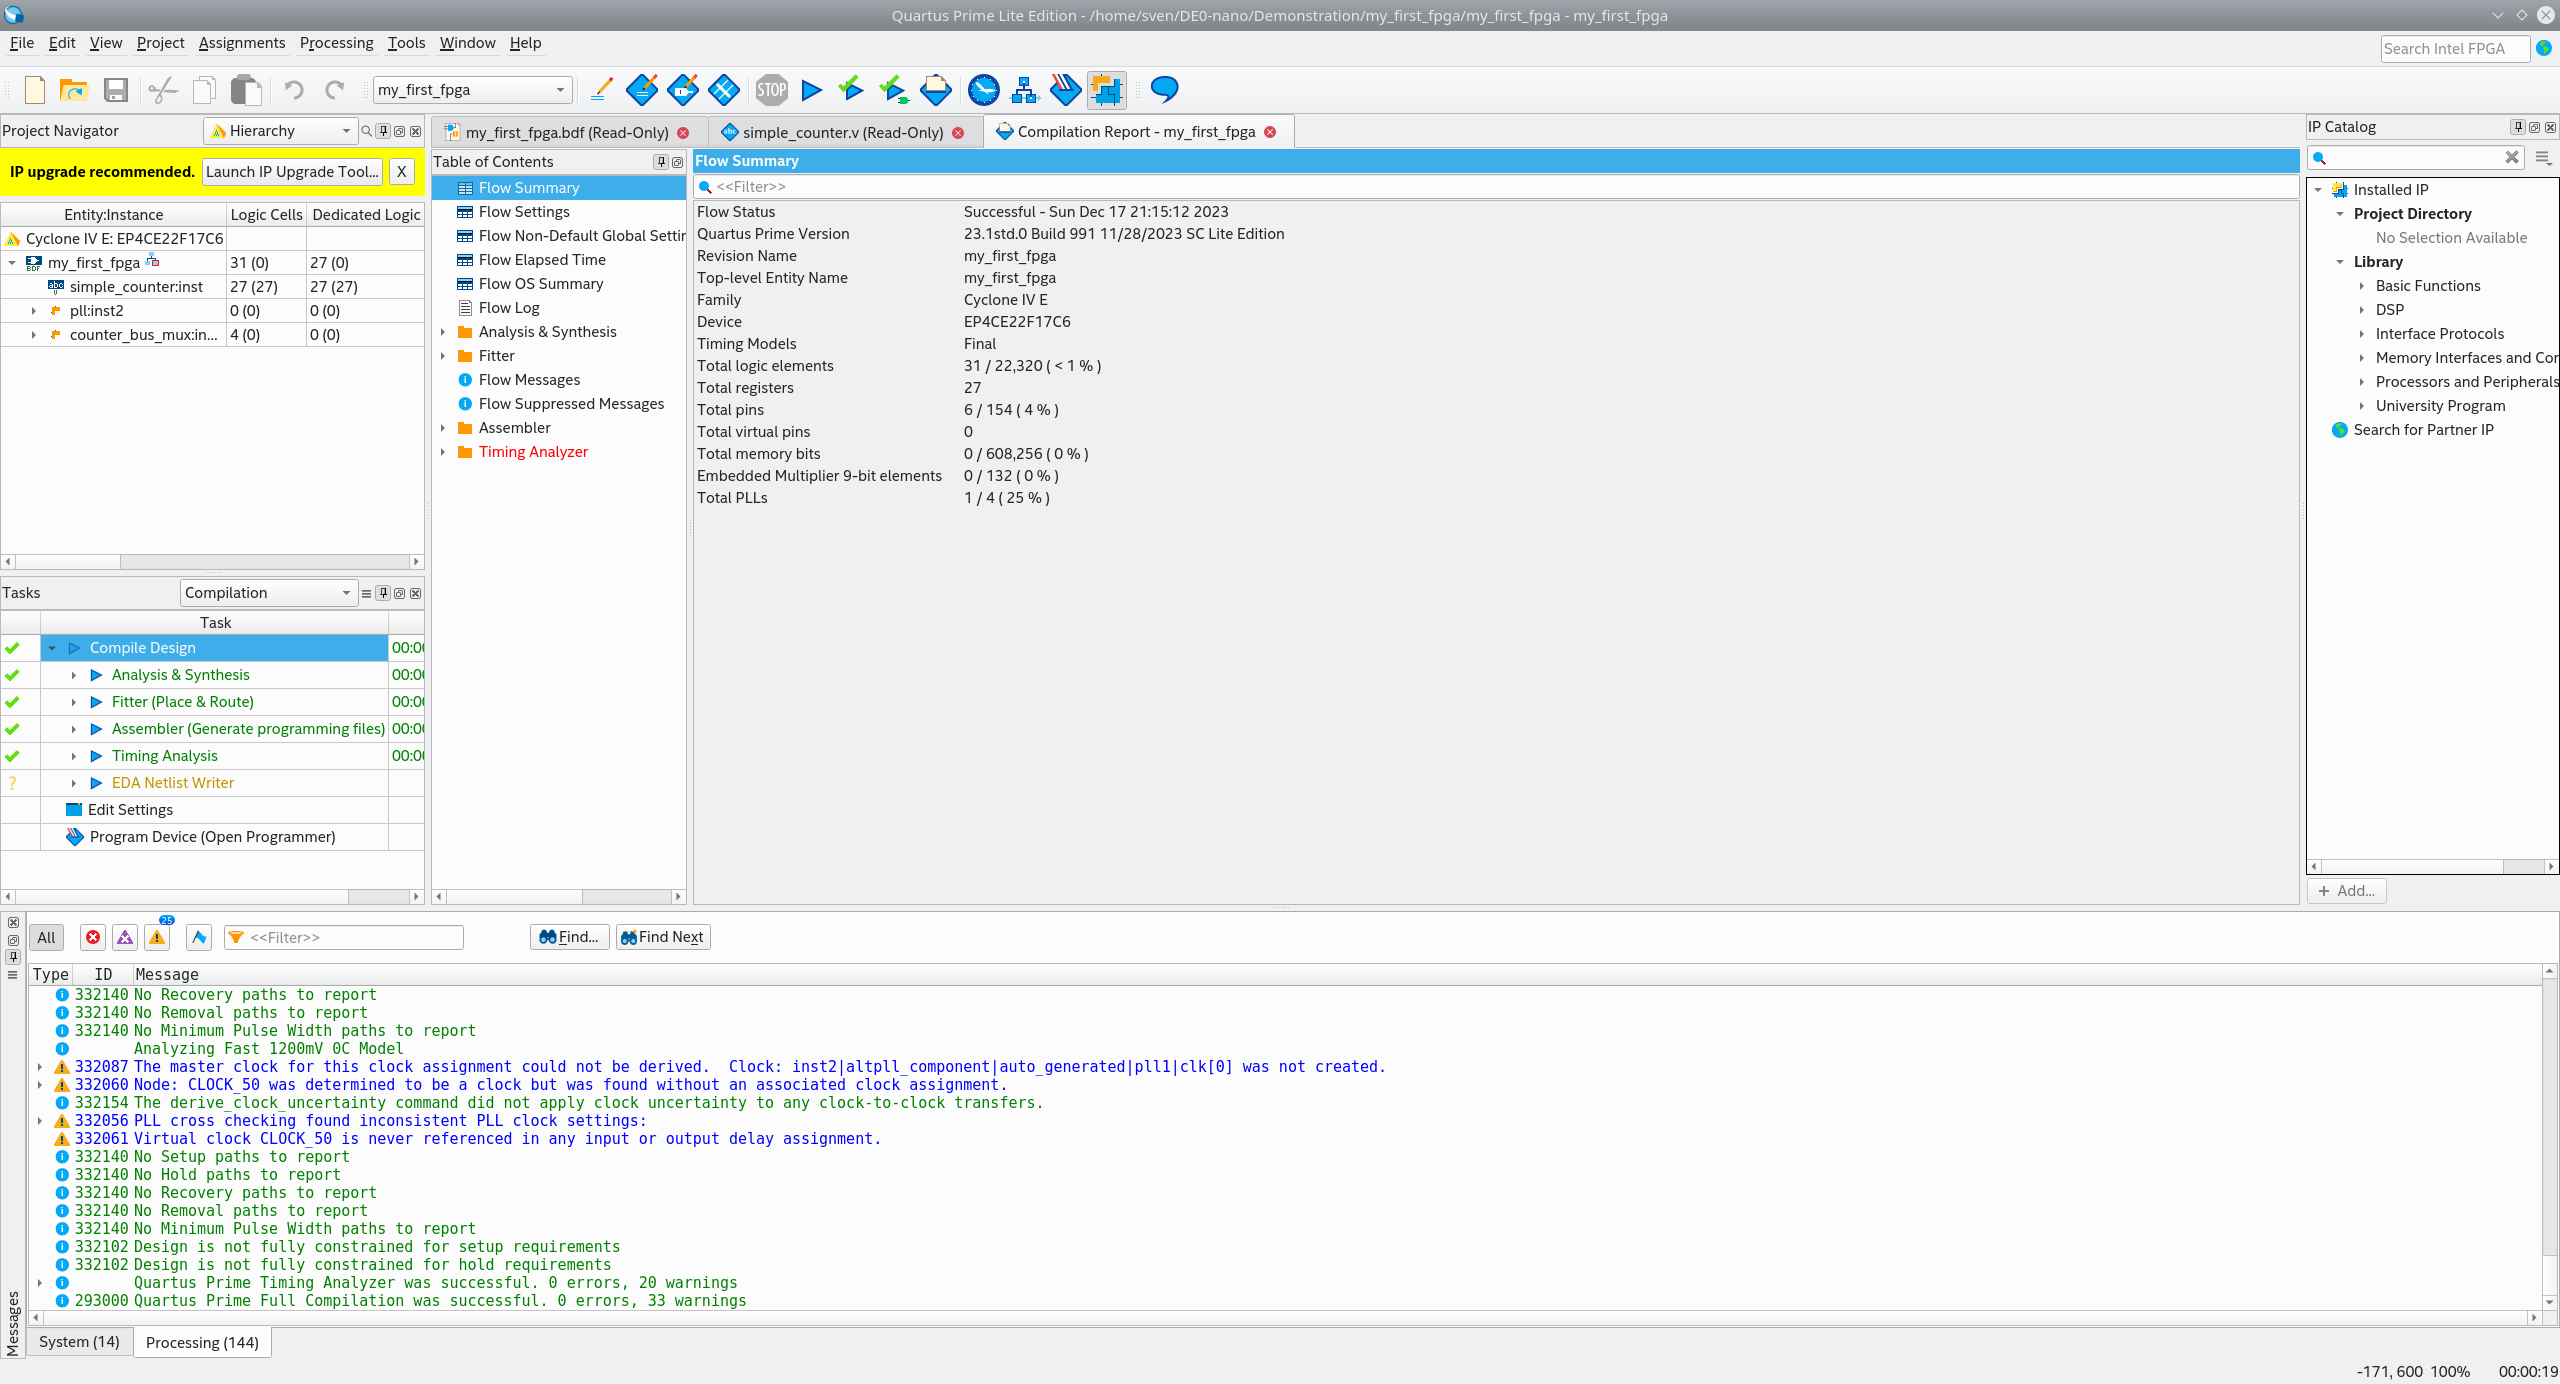This screenshot has height=1384, width=2560.
Task: Open the Processing menu
Action: coord(336,43)
